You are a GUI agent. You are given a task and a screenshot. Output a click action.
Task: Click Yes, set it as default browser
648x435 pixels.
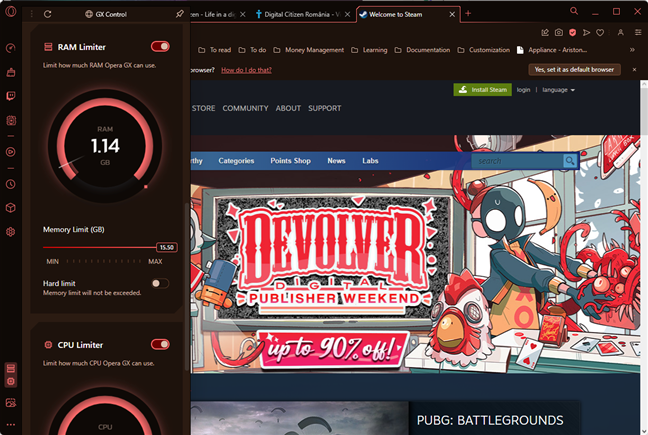point(574,69)
